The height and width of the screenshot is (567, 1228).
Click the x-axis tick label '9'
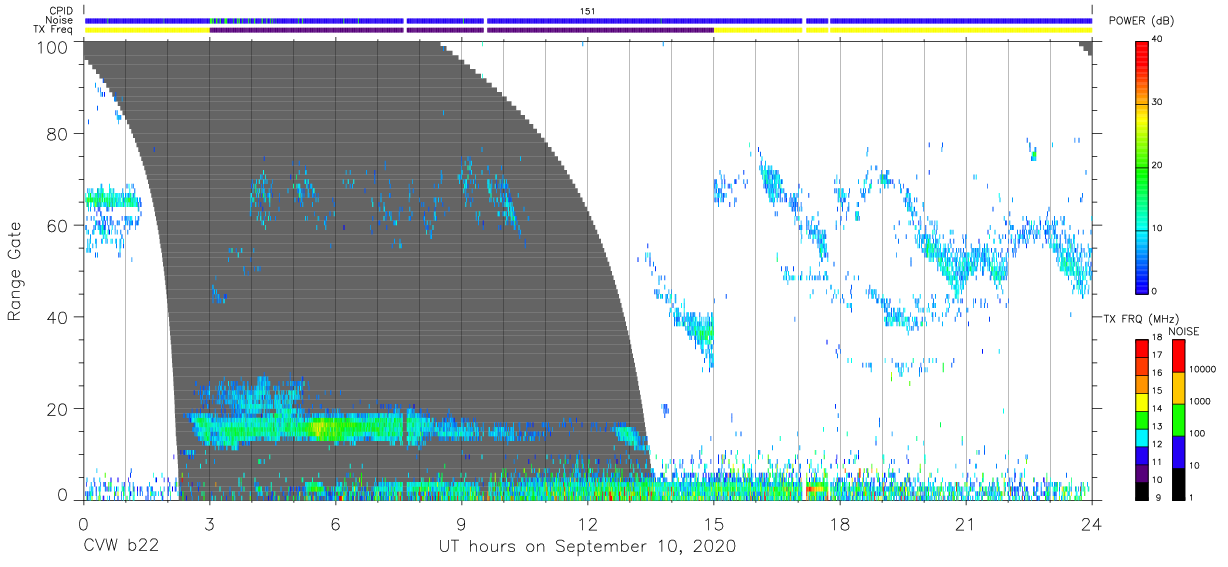(x=461, y=524)
